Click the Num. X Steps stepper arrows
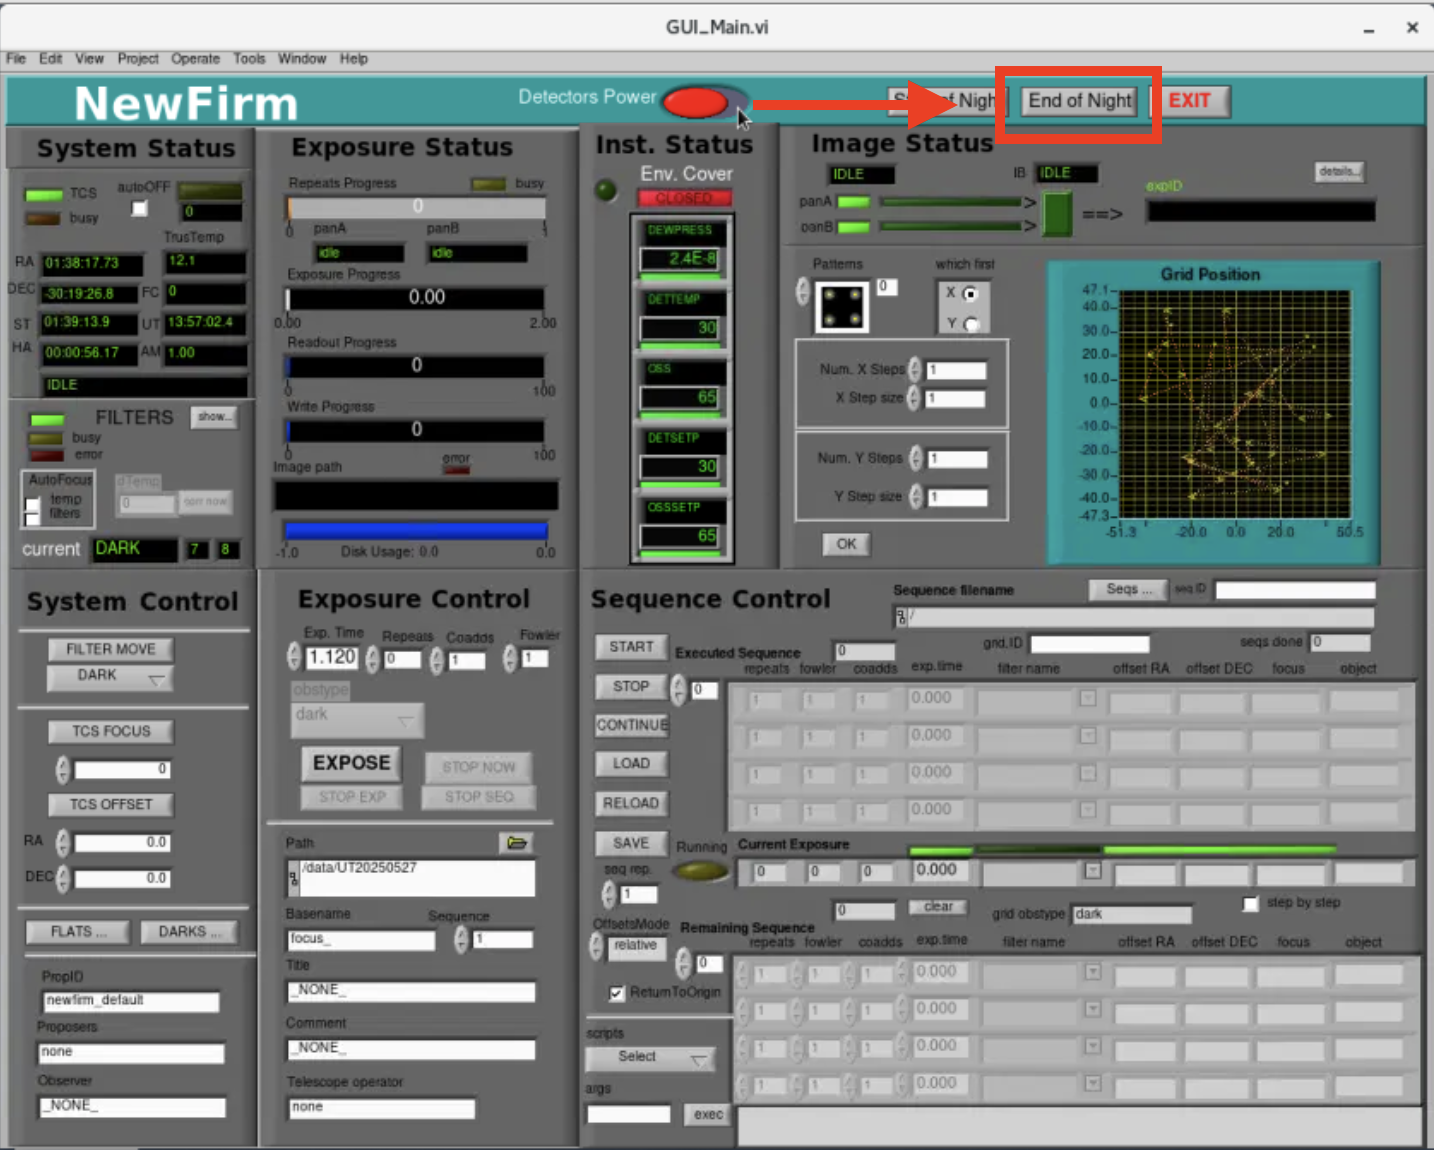This screenshot has width=1434, height=1150. 915,370
